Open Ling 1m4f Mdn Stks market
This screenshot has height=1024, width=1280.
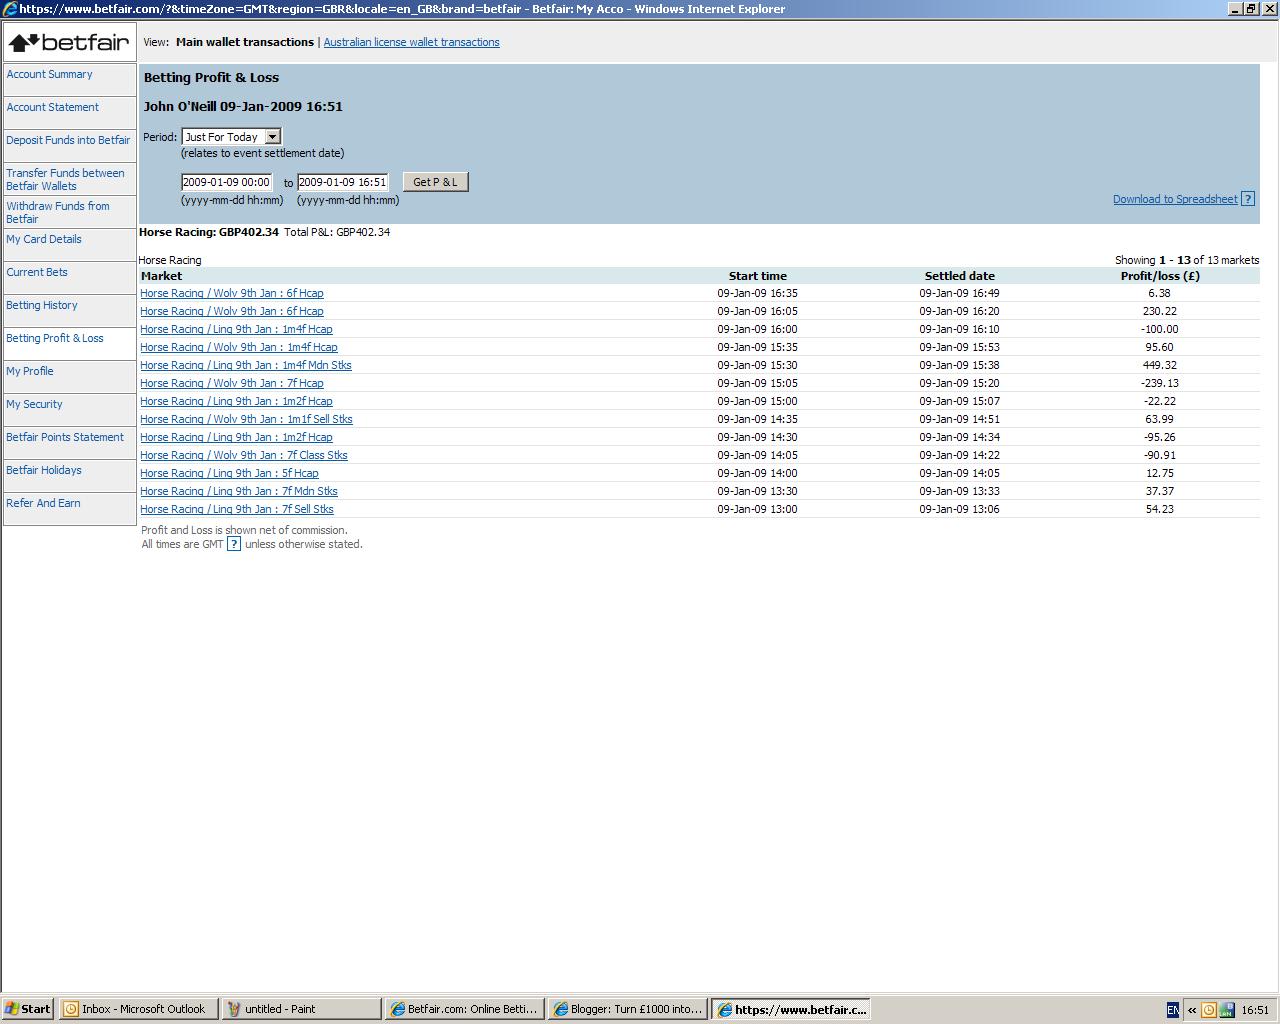pos(246,365)
